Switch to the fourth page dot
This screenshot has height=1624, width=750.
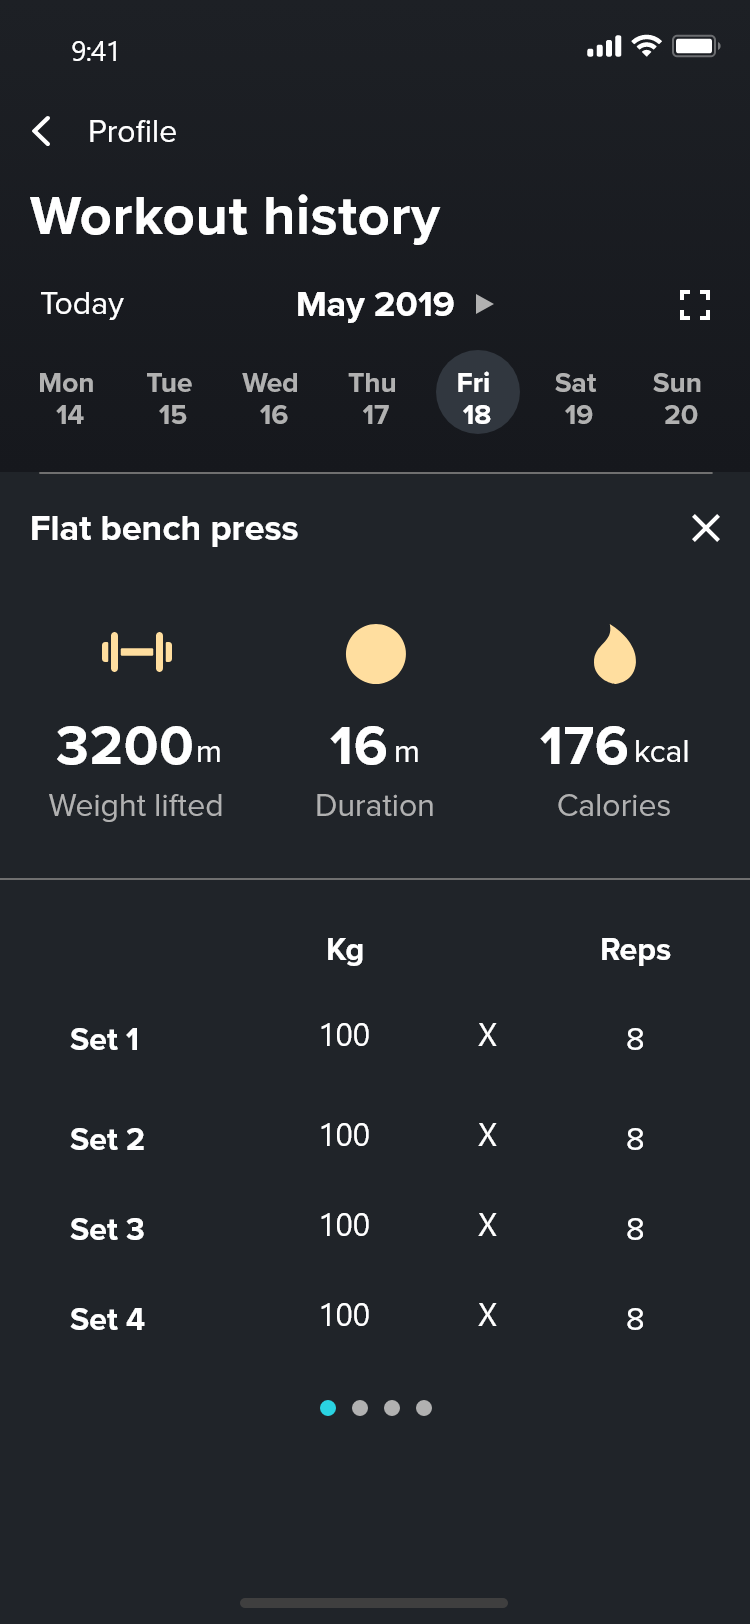(x=424, y=1408)
